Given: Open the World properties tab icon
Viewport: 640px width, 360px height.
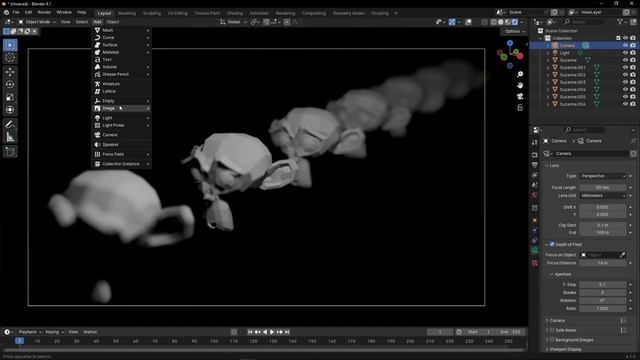Looking at the screenshot, I should [535, 195].
